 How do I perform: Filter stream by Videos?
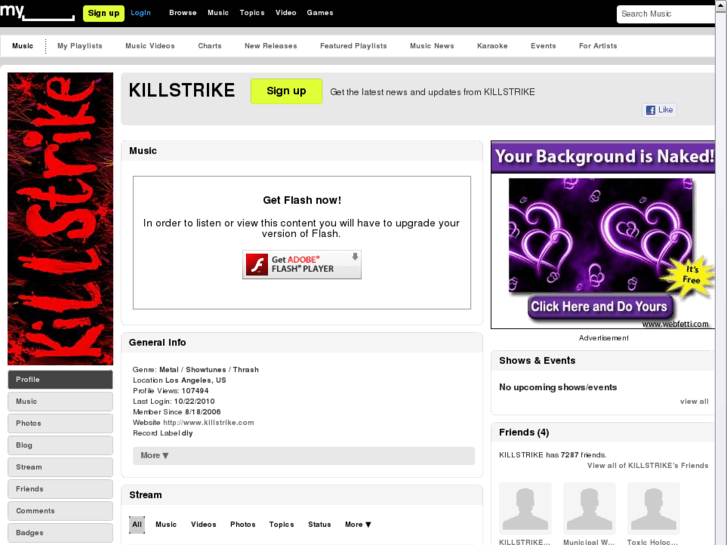(x=204, y=525)
